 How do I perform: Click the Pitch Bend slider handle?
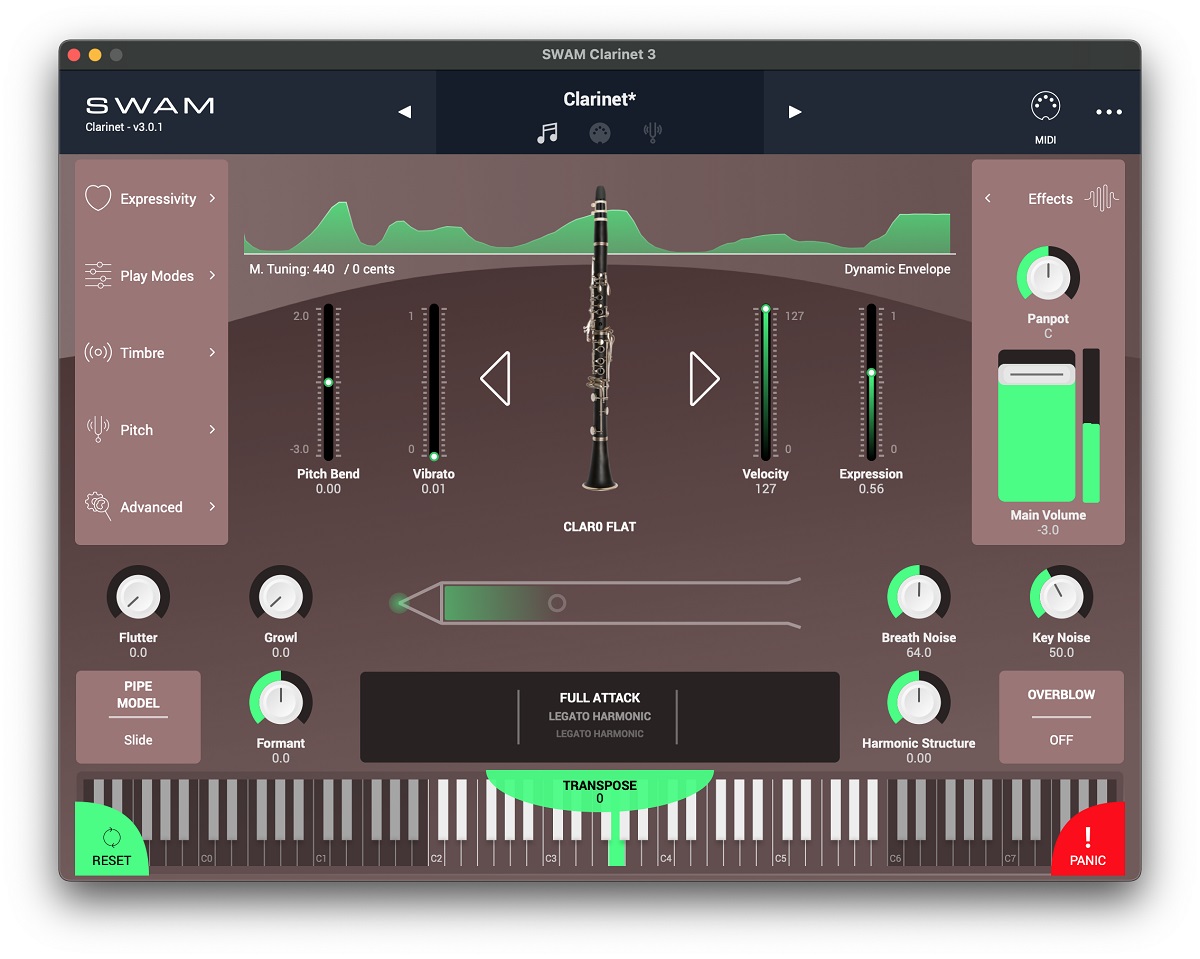click(x=328, y=383)
